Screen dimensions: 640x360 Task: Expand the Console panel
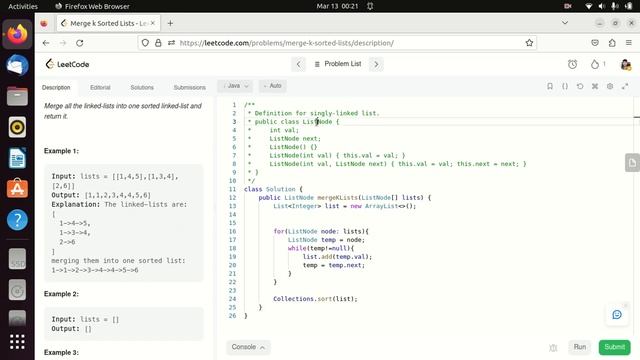248,347
